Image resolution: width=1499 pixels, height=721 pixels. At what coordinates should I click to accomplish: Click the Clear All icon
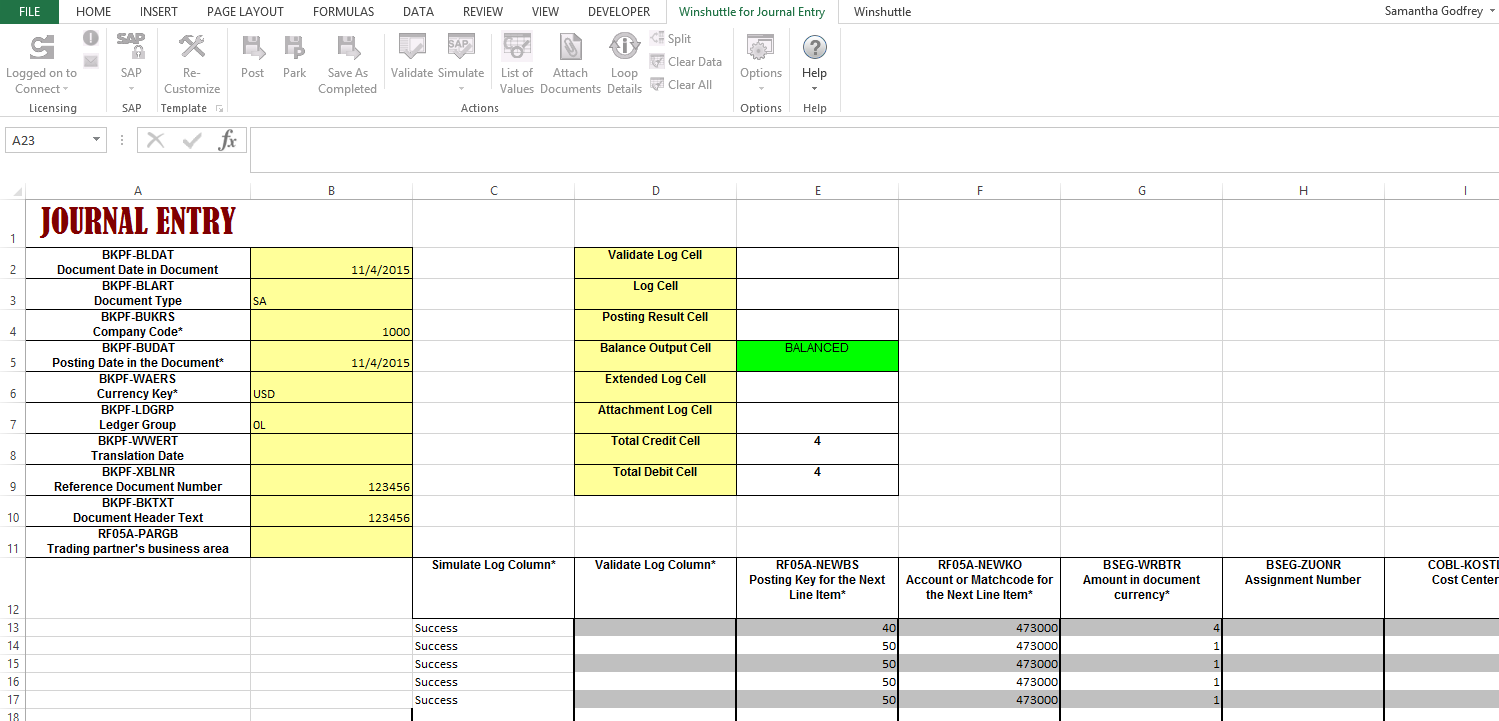tap(657, 84)
